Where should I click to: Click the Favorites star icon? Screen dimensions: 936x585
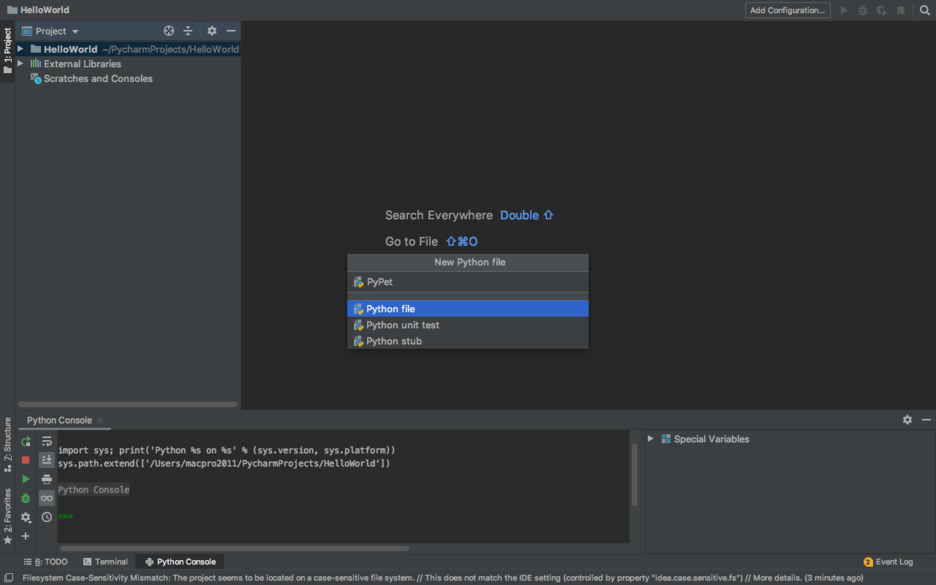pyautogui.click(x=8, y=540)
